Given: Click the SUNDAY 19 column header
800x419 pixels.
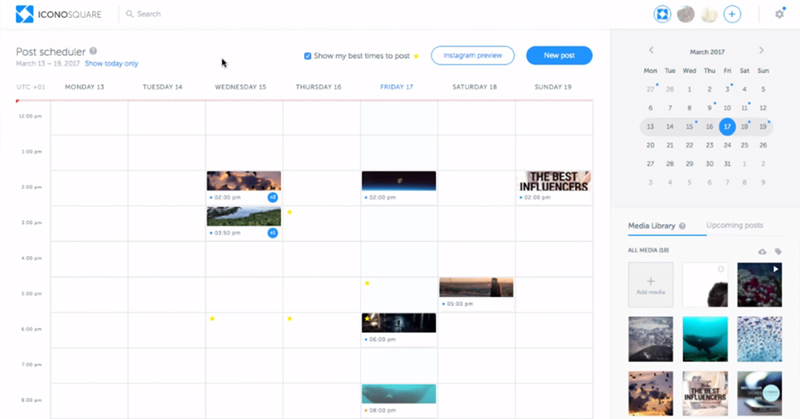Looking at the screenshot, I should point(553,87).
